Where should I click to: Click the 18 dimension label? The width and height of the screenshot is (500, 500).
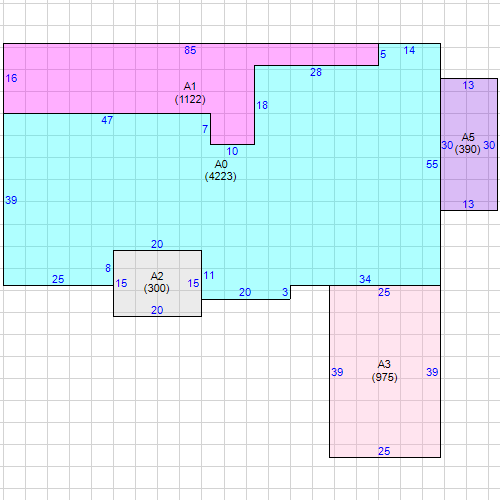point(262,105)
